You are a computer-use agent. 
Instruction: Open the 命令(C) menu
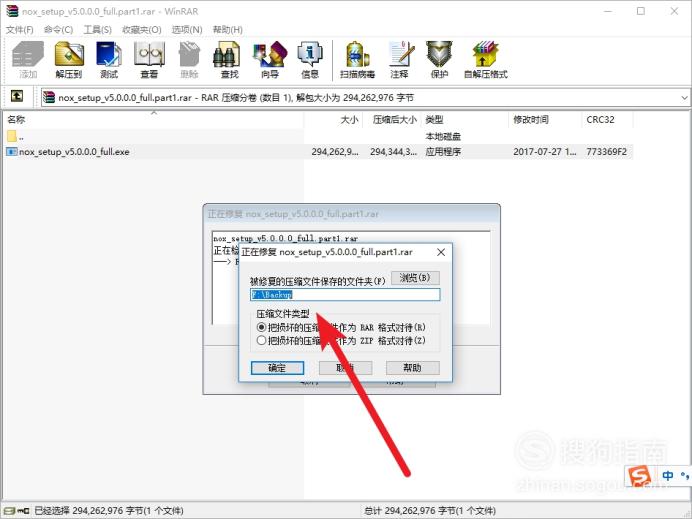[58, 30]
